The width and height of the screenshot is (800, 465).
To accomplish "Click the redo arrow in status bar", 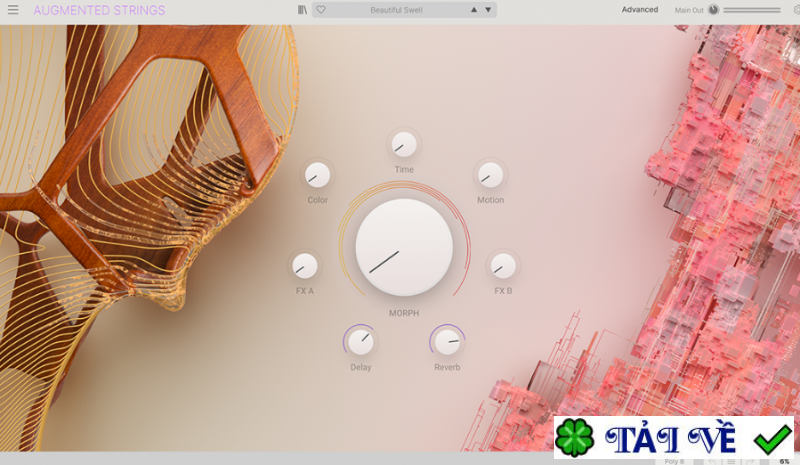I will pyautogui.click(x=749, y=461).
